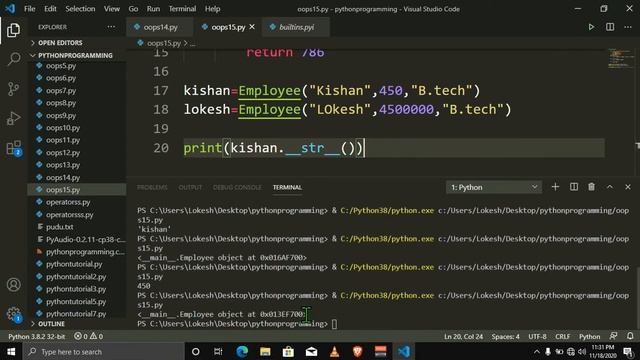The height and width of the screenshot is (360, 640).
Task: Open editor More Actions ellipsis
Action: pyautogui.click(x=628, y=27)
